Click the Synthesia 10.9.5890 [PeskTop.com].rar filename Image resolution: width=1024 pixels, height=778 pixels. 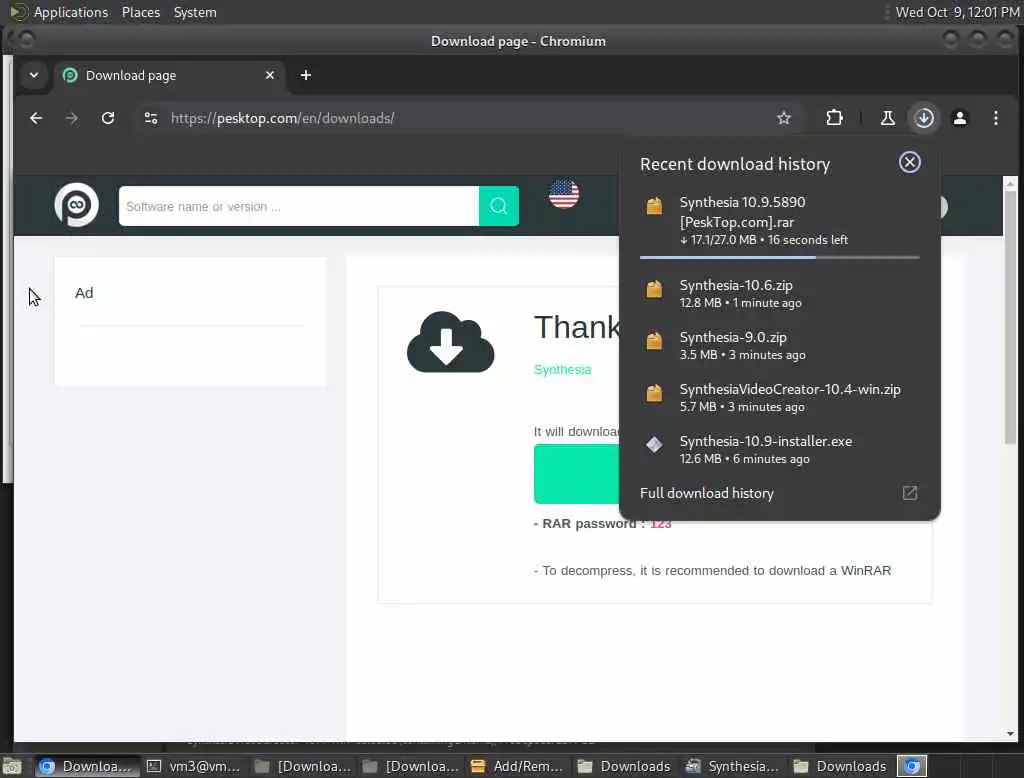click(743, 212)
